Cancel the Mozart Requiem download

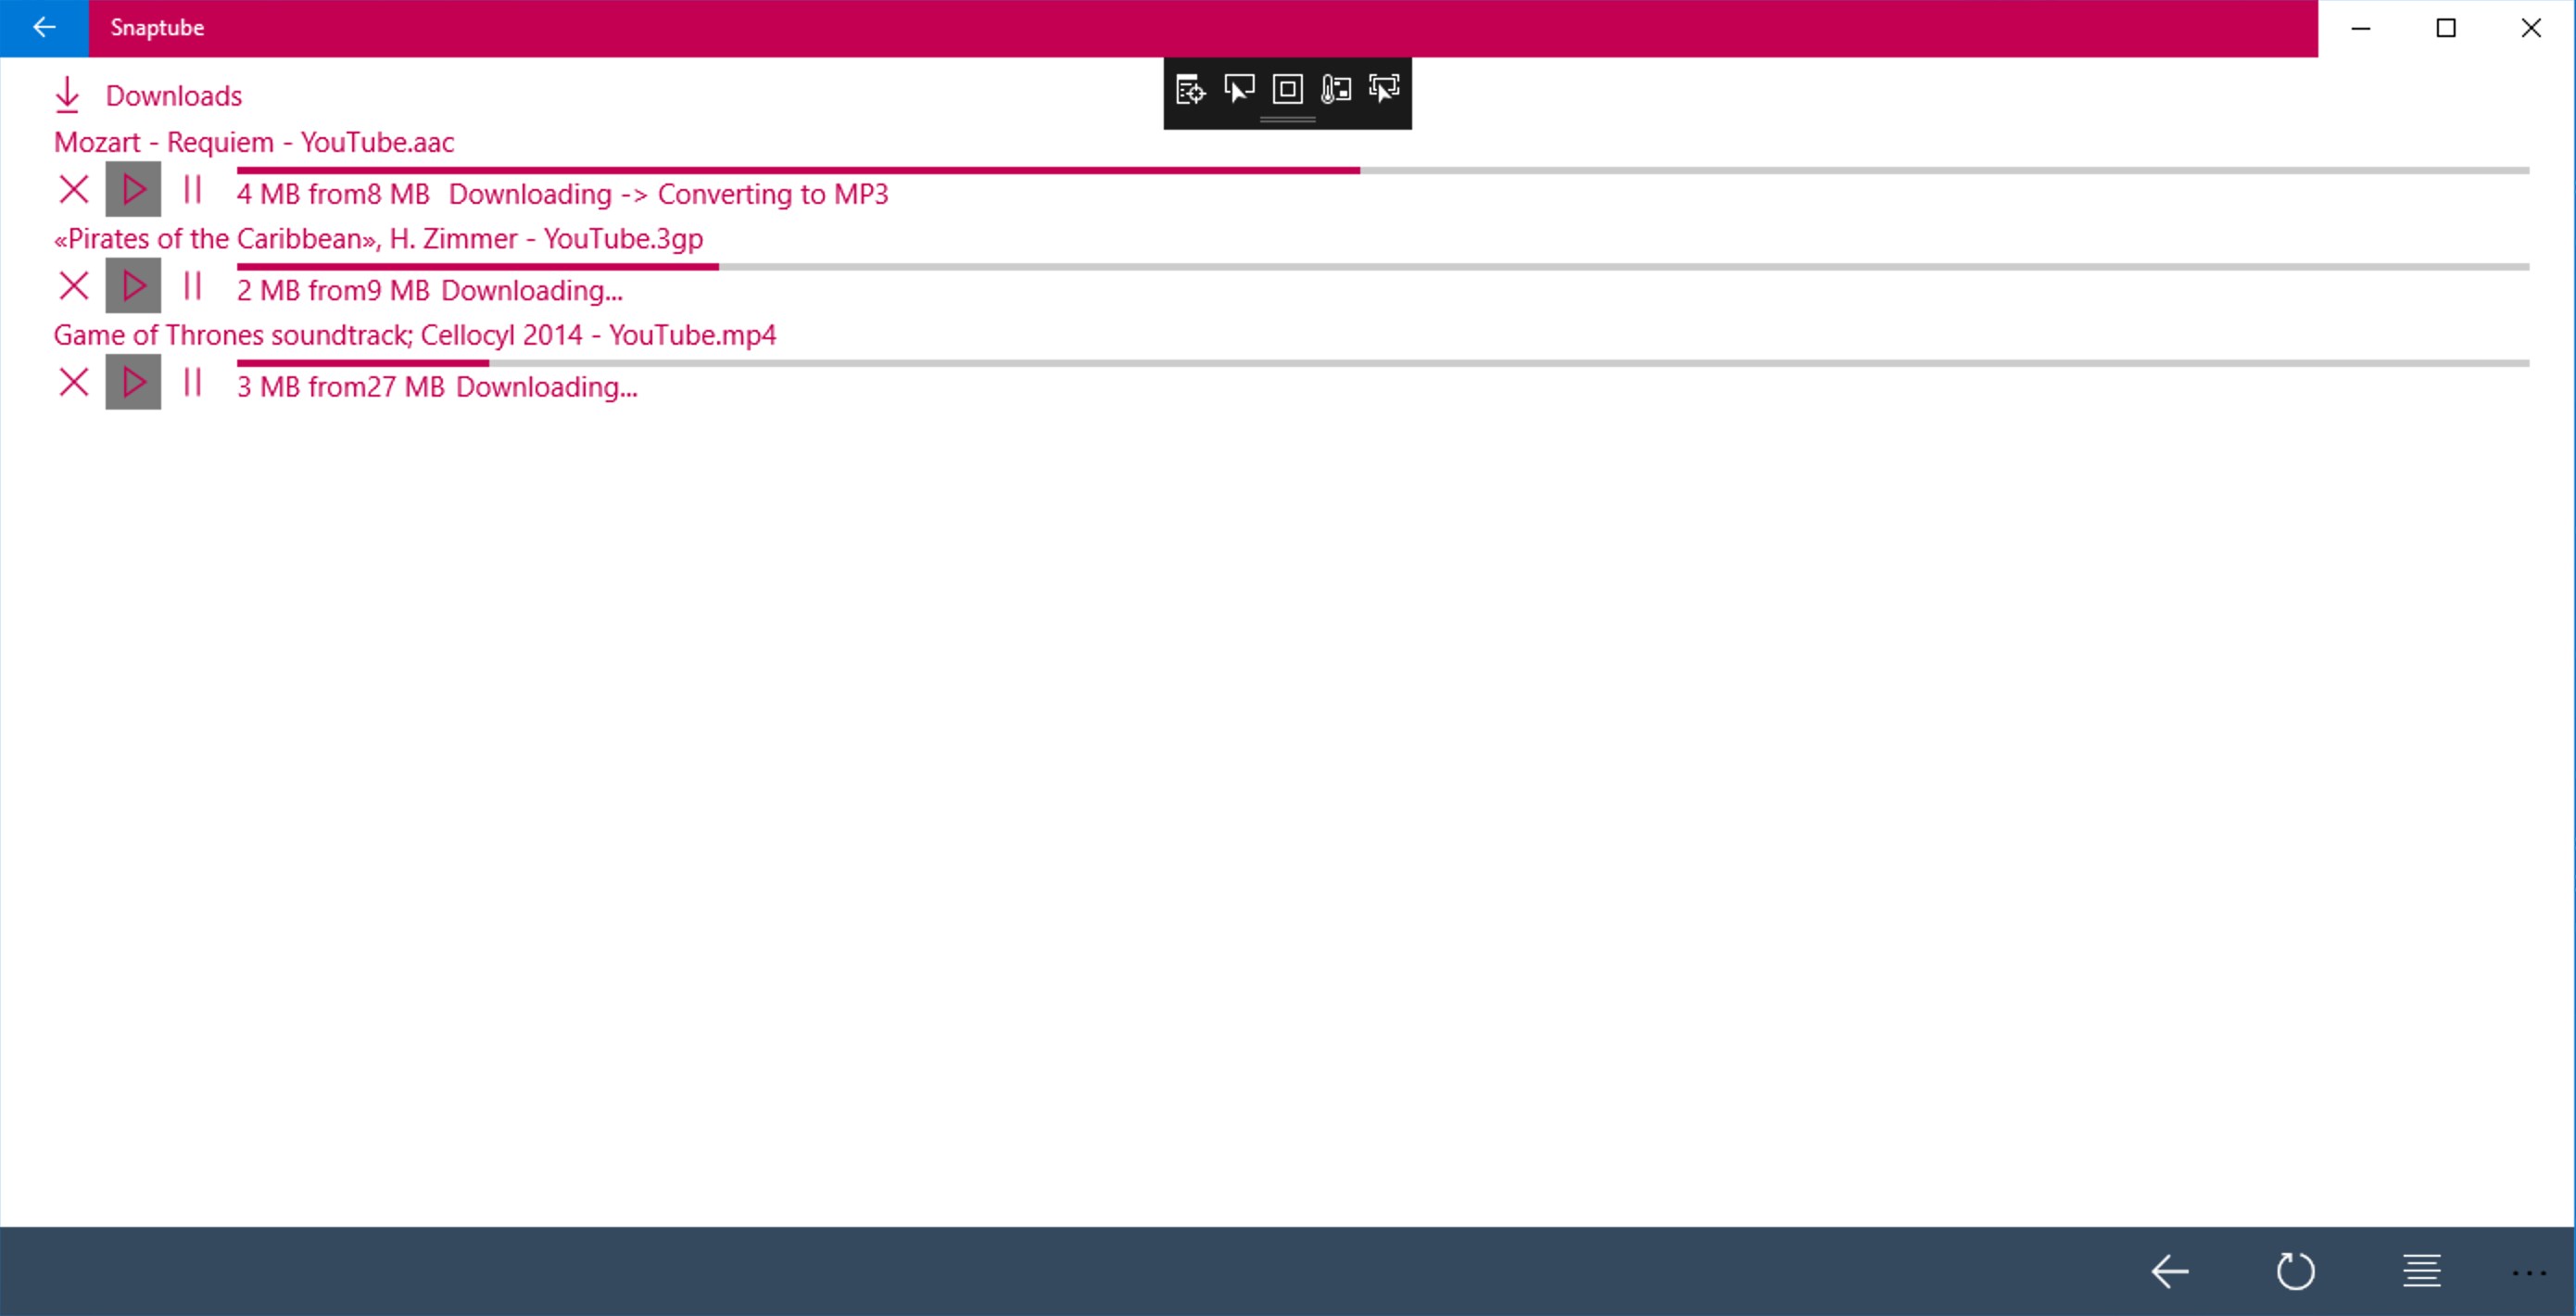[x=73, y=189]
